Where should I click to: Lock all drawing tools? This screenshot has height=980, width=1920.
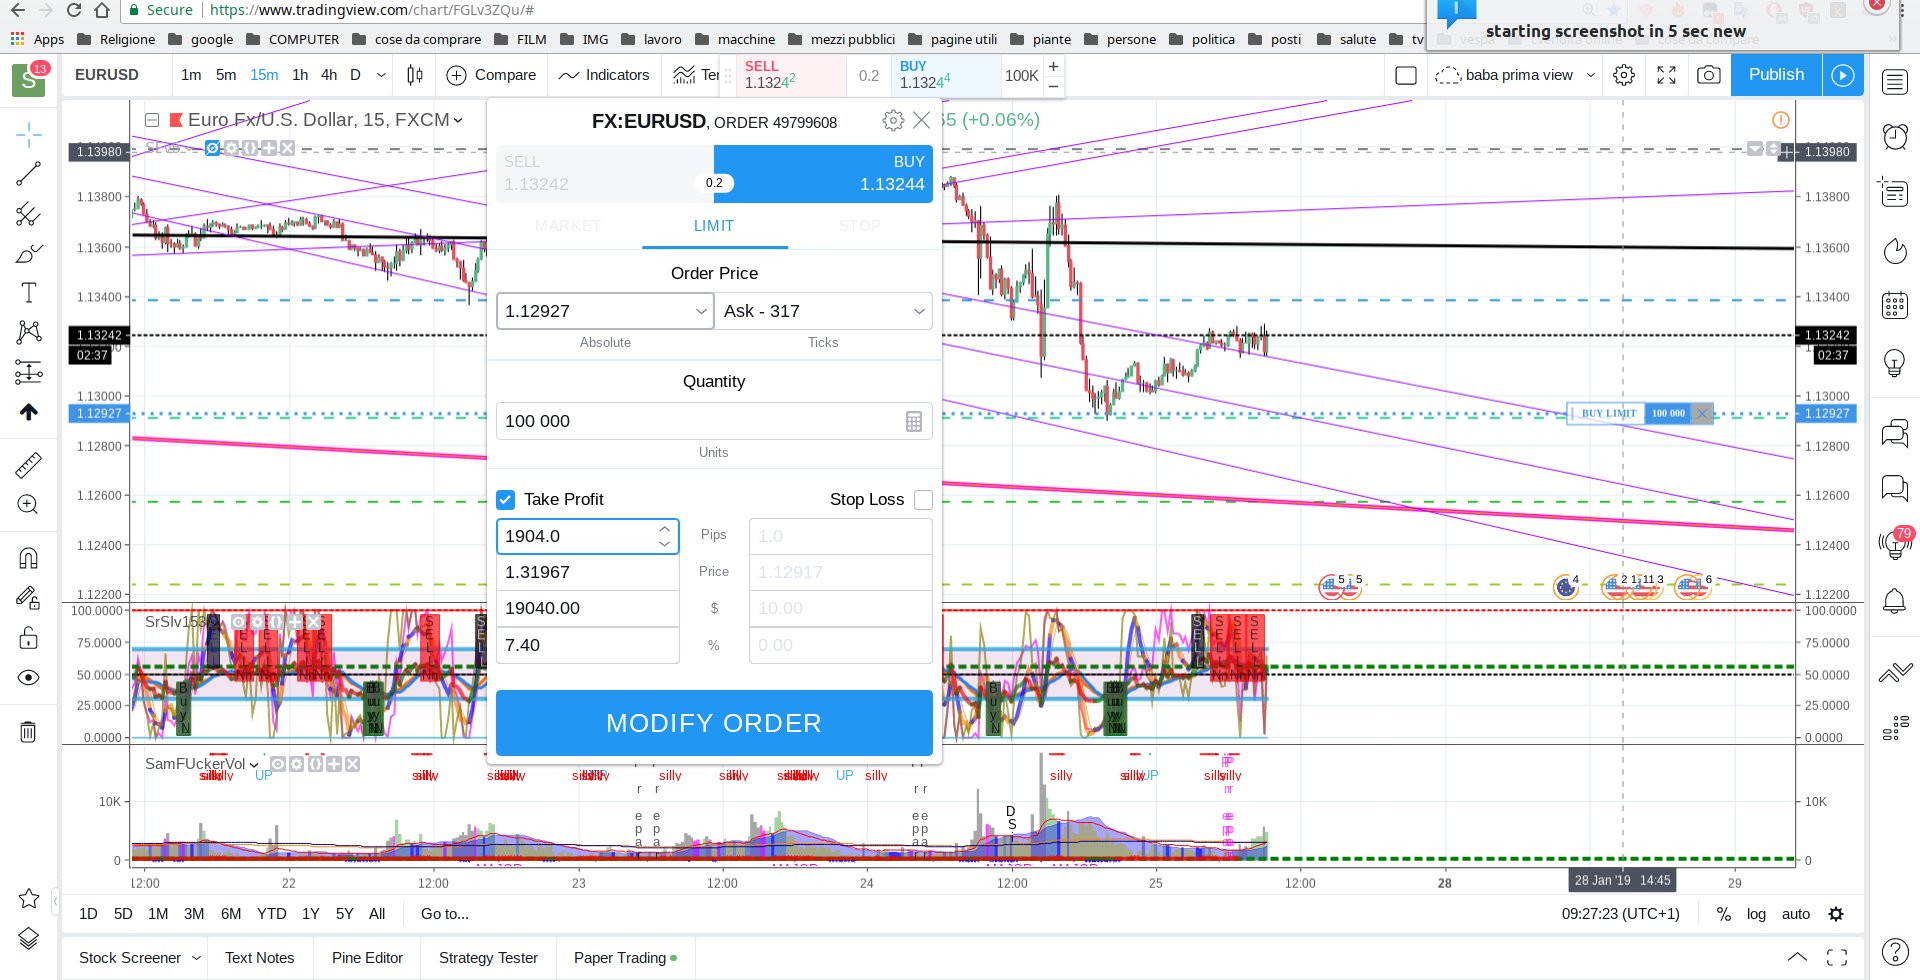[28, 638]
